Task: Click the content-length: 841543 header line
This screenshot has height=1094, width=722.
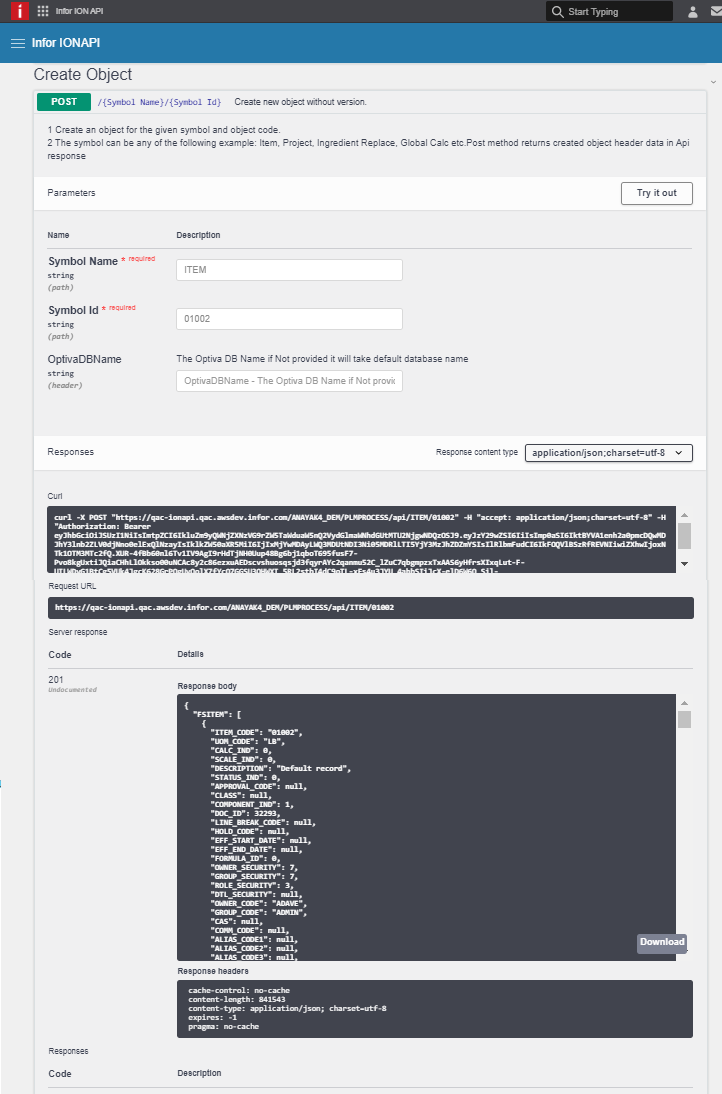Action: 236,1000
